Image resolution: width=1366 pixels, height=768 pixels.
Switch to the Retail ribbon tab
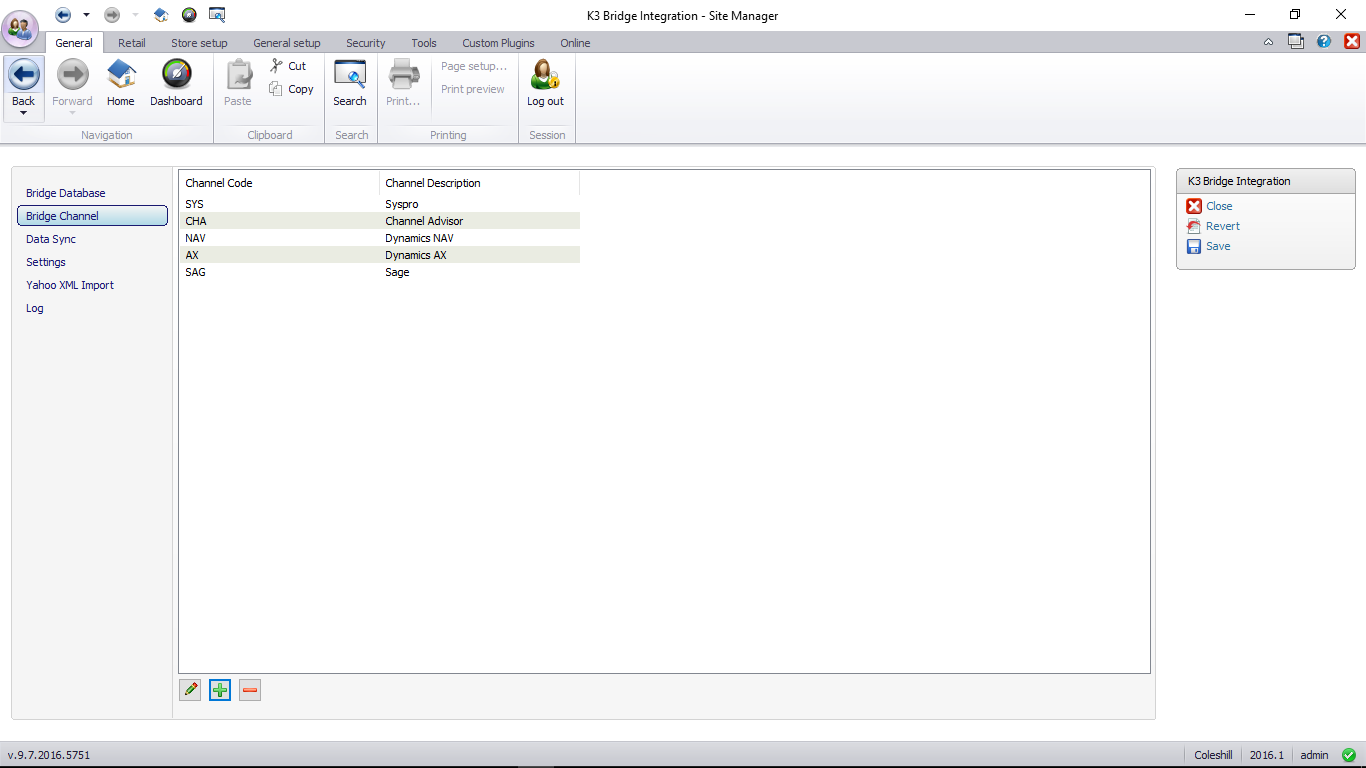tap(131, 43)
